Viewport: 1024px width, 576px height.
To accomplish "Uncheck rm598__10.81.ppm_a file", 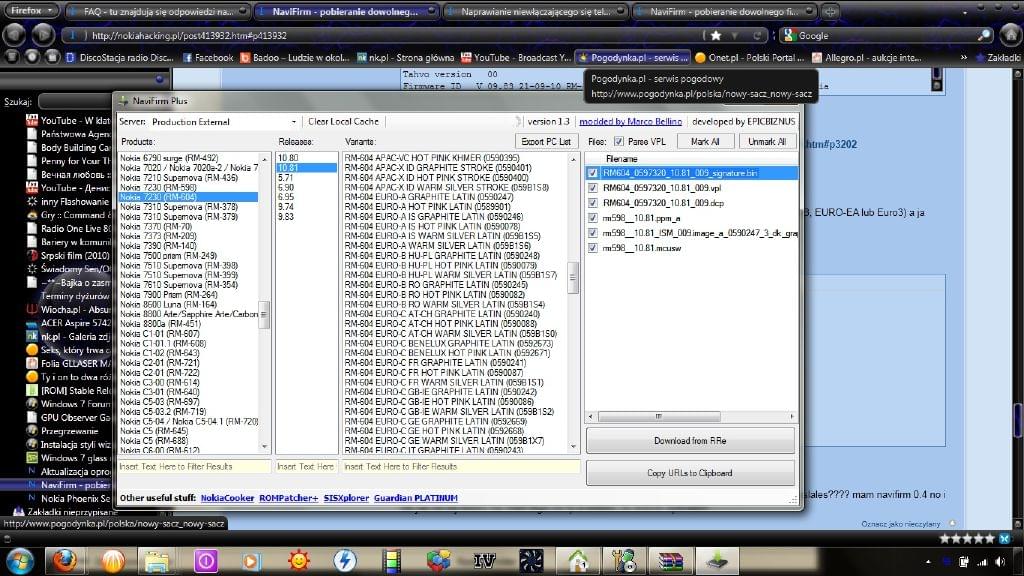I will (x=592, y=218).
